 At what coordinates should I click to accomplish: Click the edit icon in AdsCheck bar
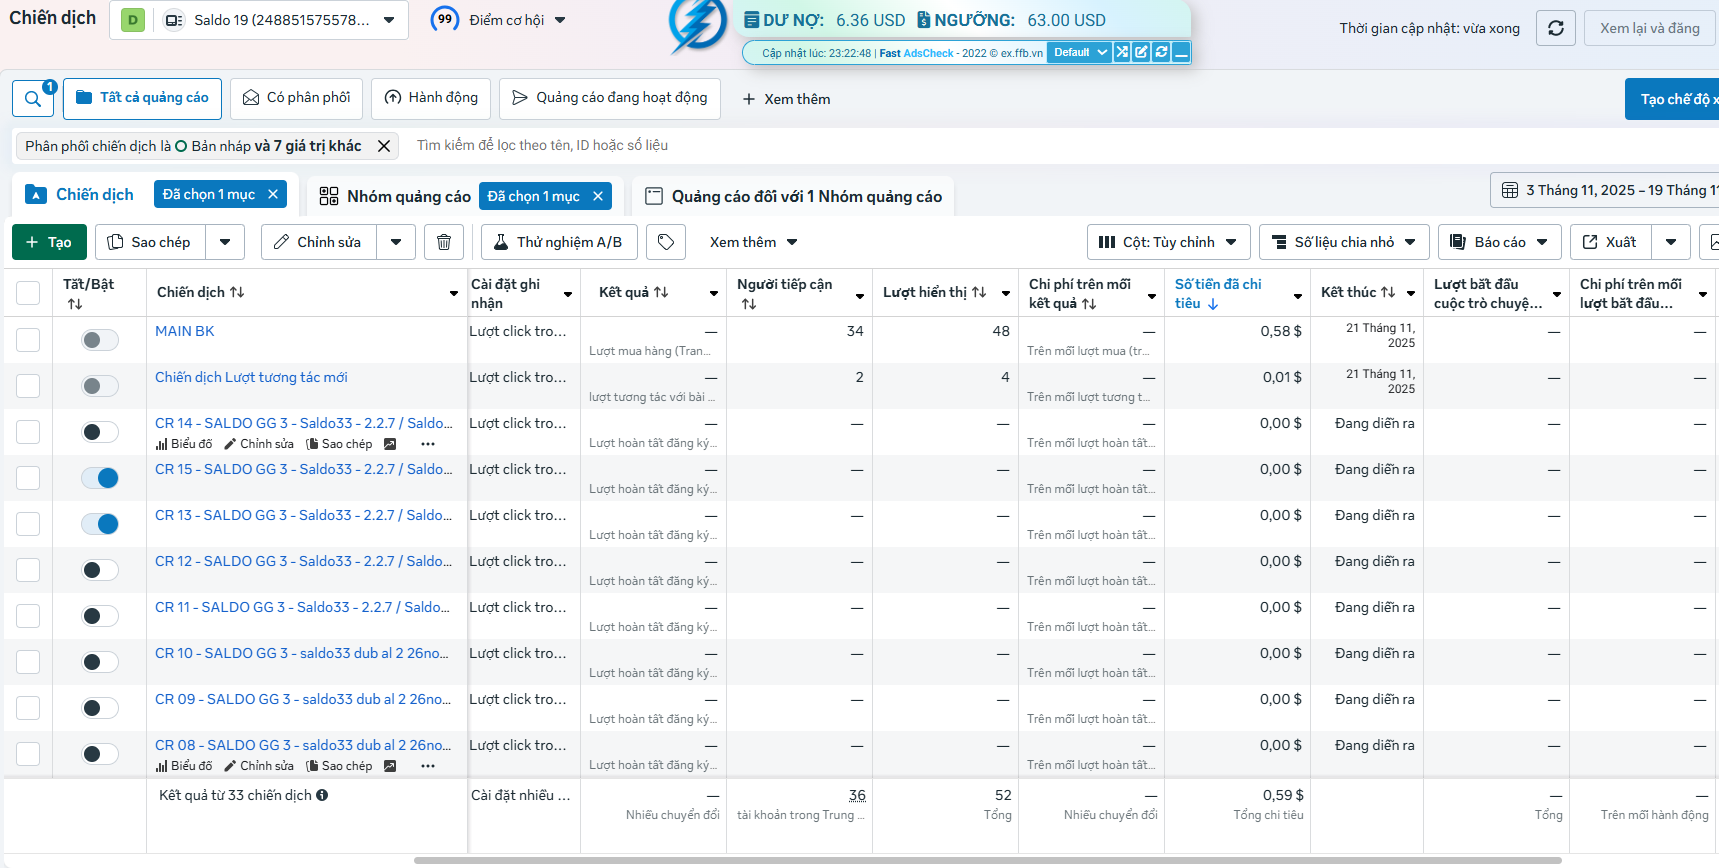[x=1141, y=52]
